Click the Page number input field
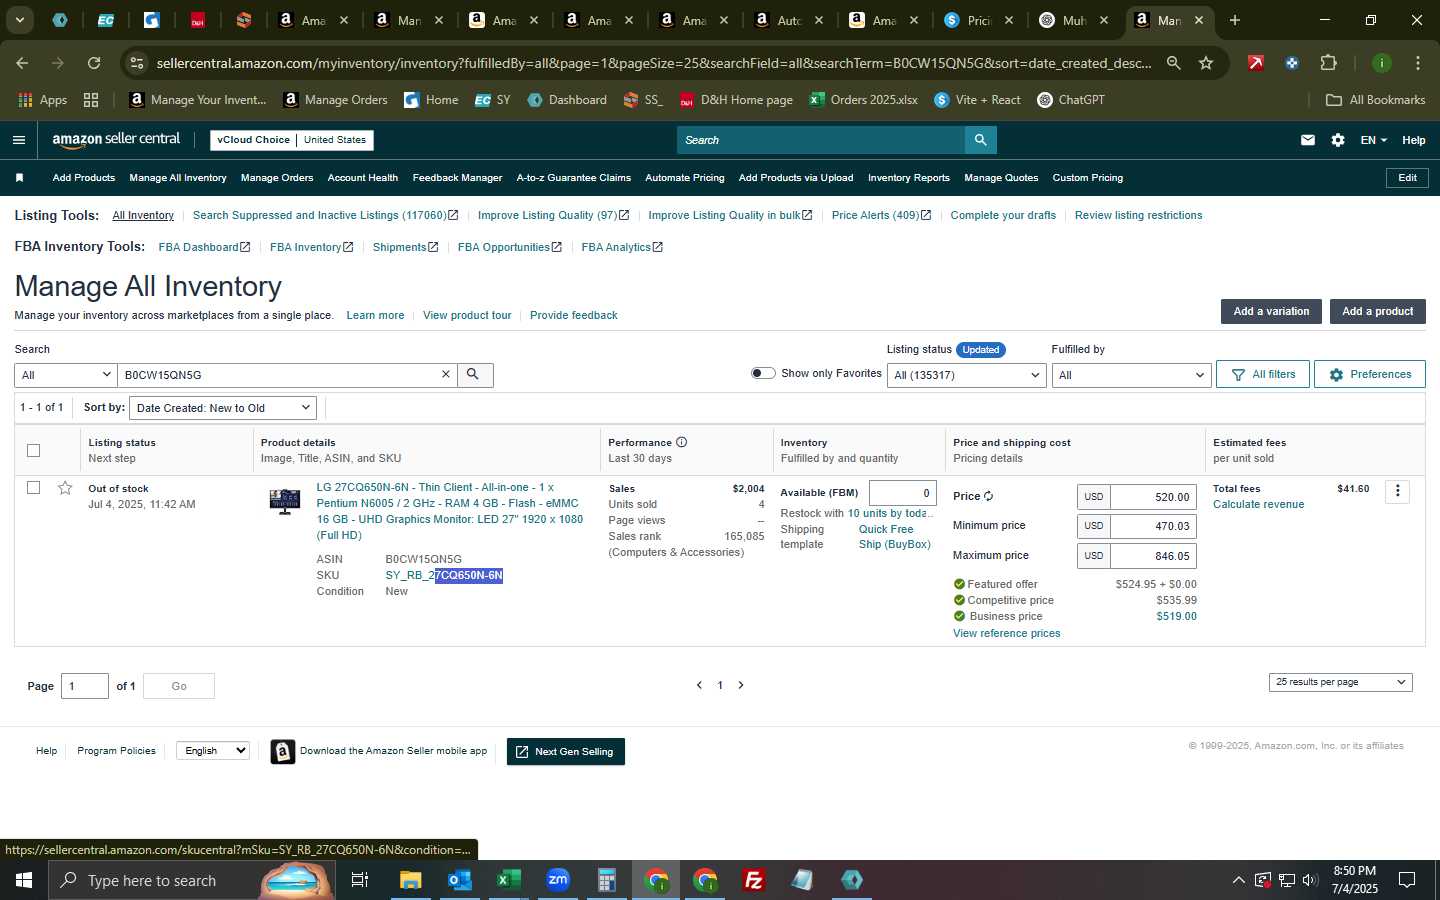1440x900 pixels. [x=85, y=686]
